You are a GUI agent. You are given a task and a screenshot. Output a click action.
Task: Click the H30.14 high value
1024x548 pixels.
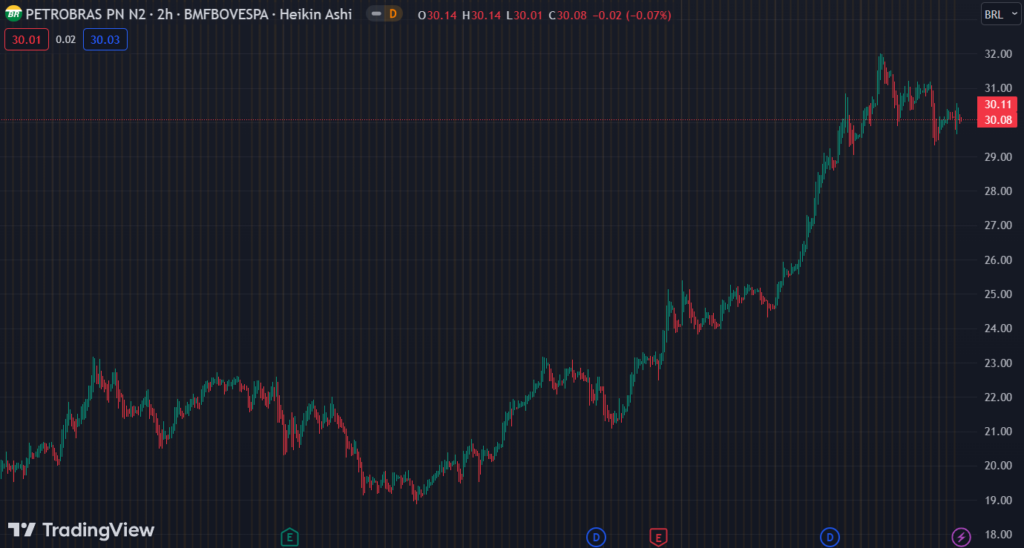(x=481, y=14)
